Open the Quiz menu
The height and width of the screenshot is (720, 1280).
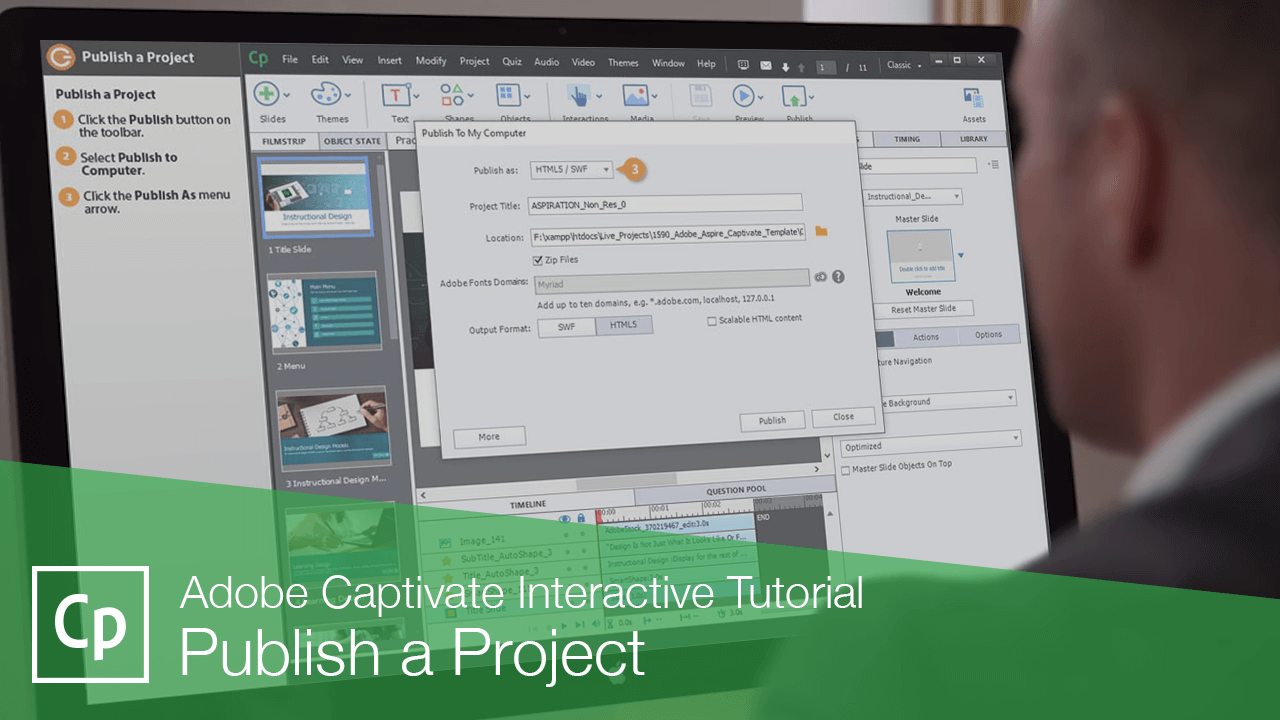click(x=511, y=61)
